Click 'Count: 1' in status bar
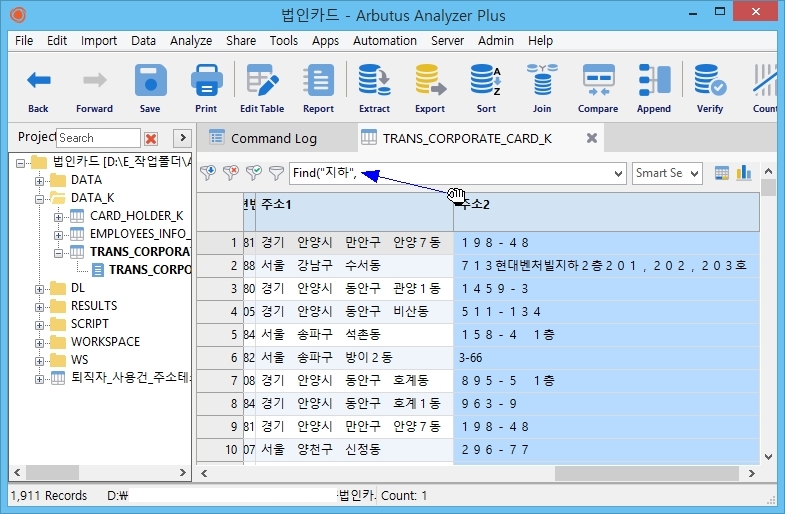 (404, 495)
